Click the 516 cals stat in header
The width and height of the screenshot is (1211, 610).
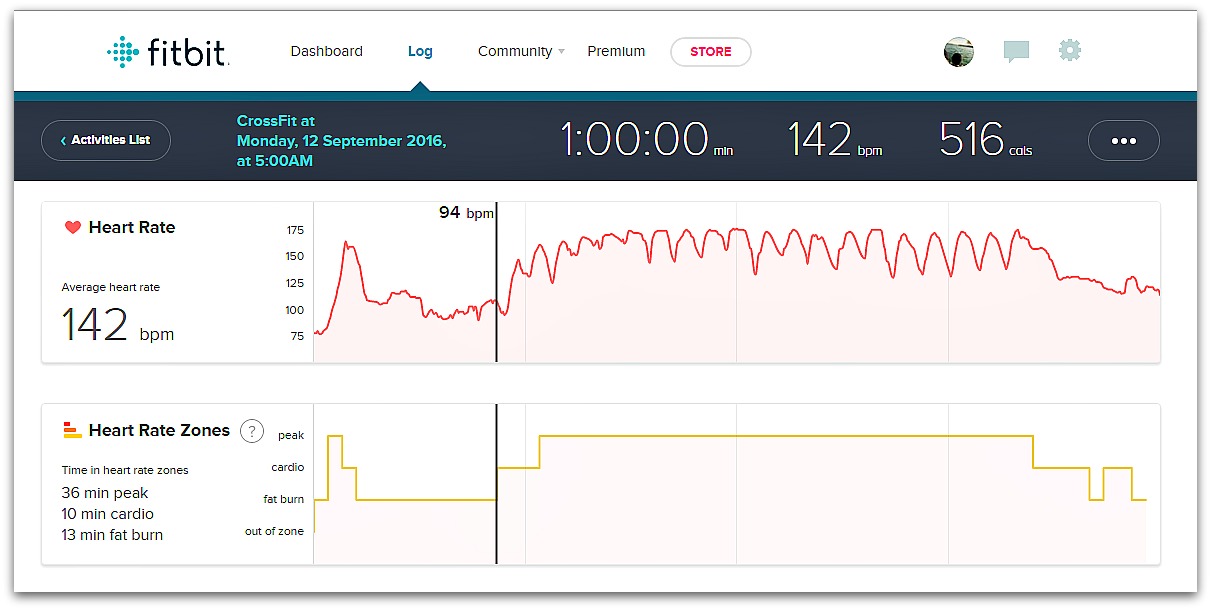(985, 141)
